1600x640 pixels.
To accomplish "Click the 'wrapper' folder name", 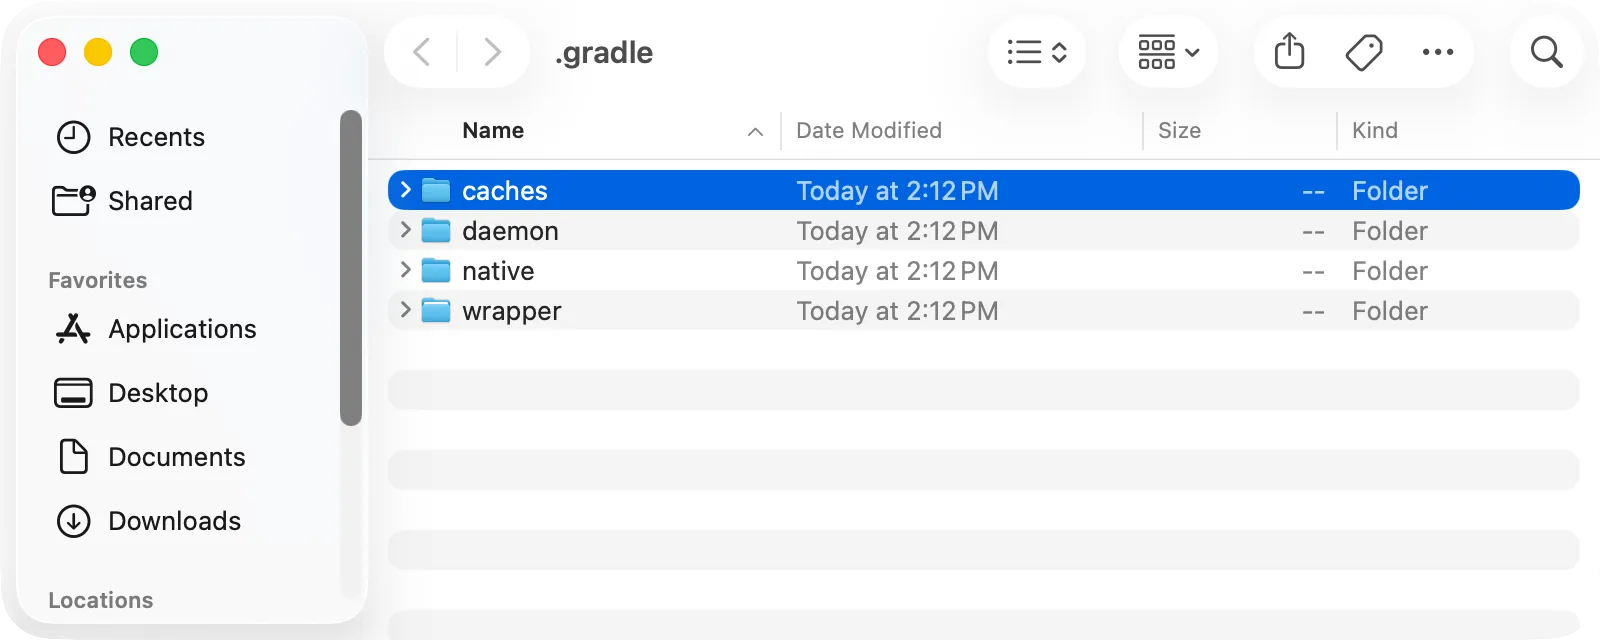I will tap(512, 311).
